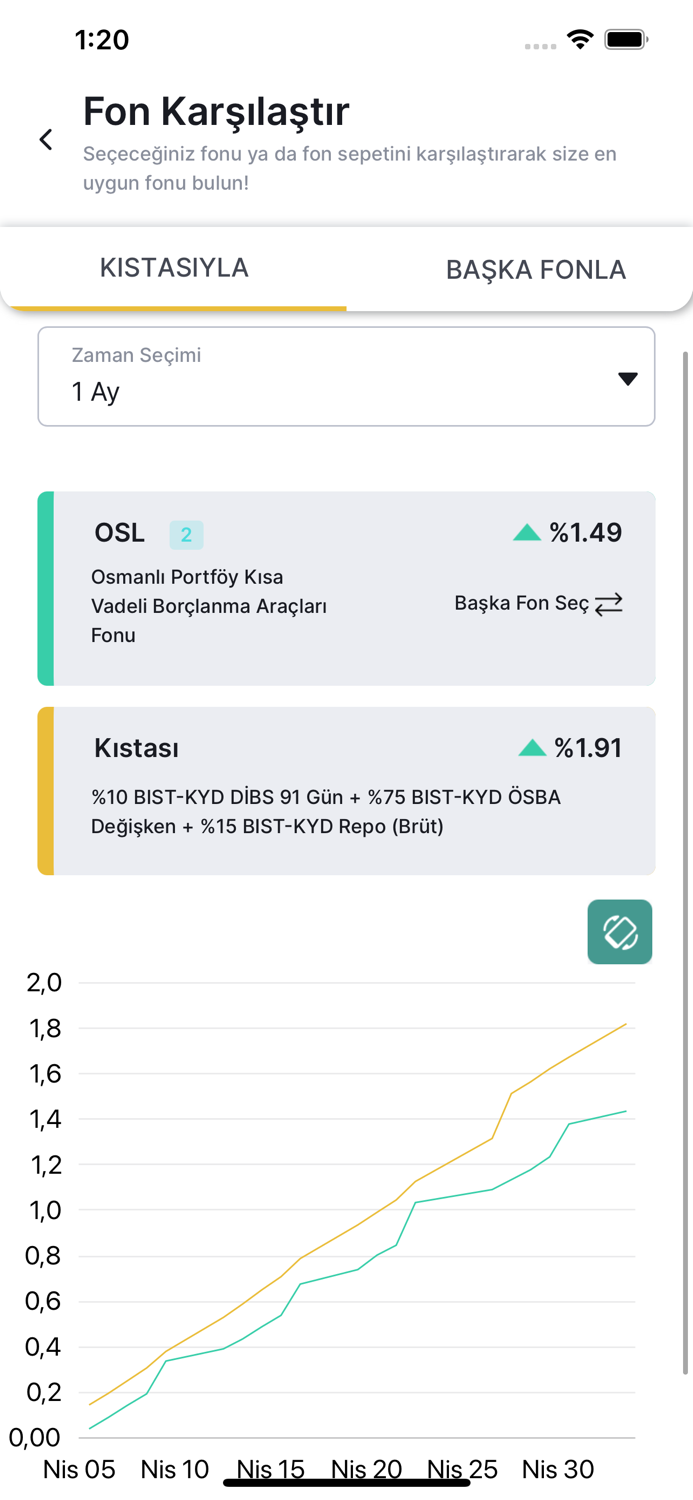Tap the up triangle next to %1.91
This screenshot has width=693, height=1500.
(532, 748)
